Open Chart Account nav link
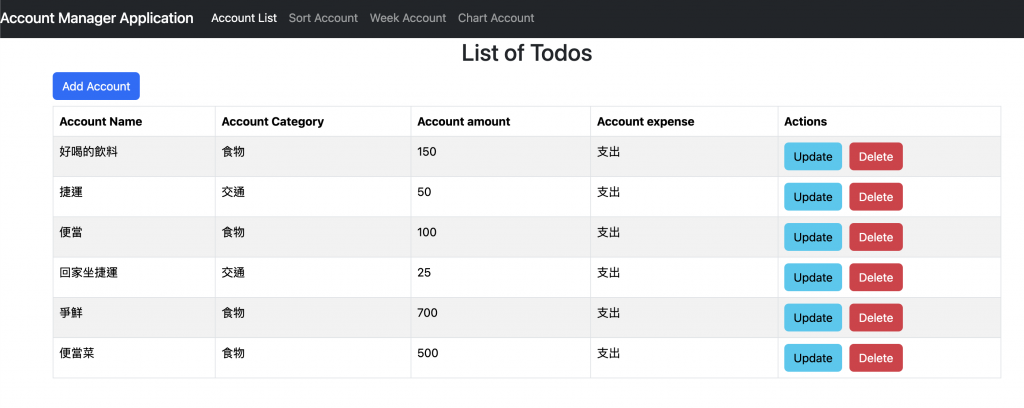The image size is (1024, 408). click(x=496, y=18)
